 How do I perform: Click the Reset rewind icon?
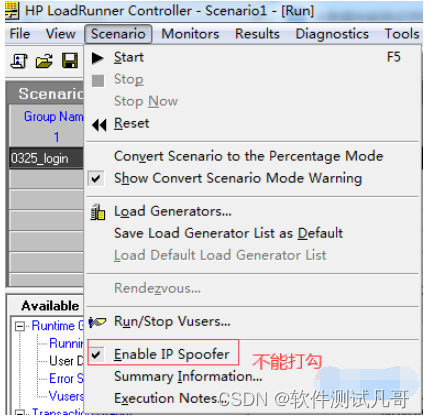(x=99, y=125)
